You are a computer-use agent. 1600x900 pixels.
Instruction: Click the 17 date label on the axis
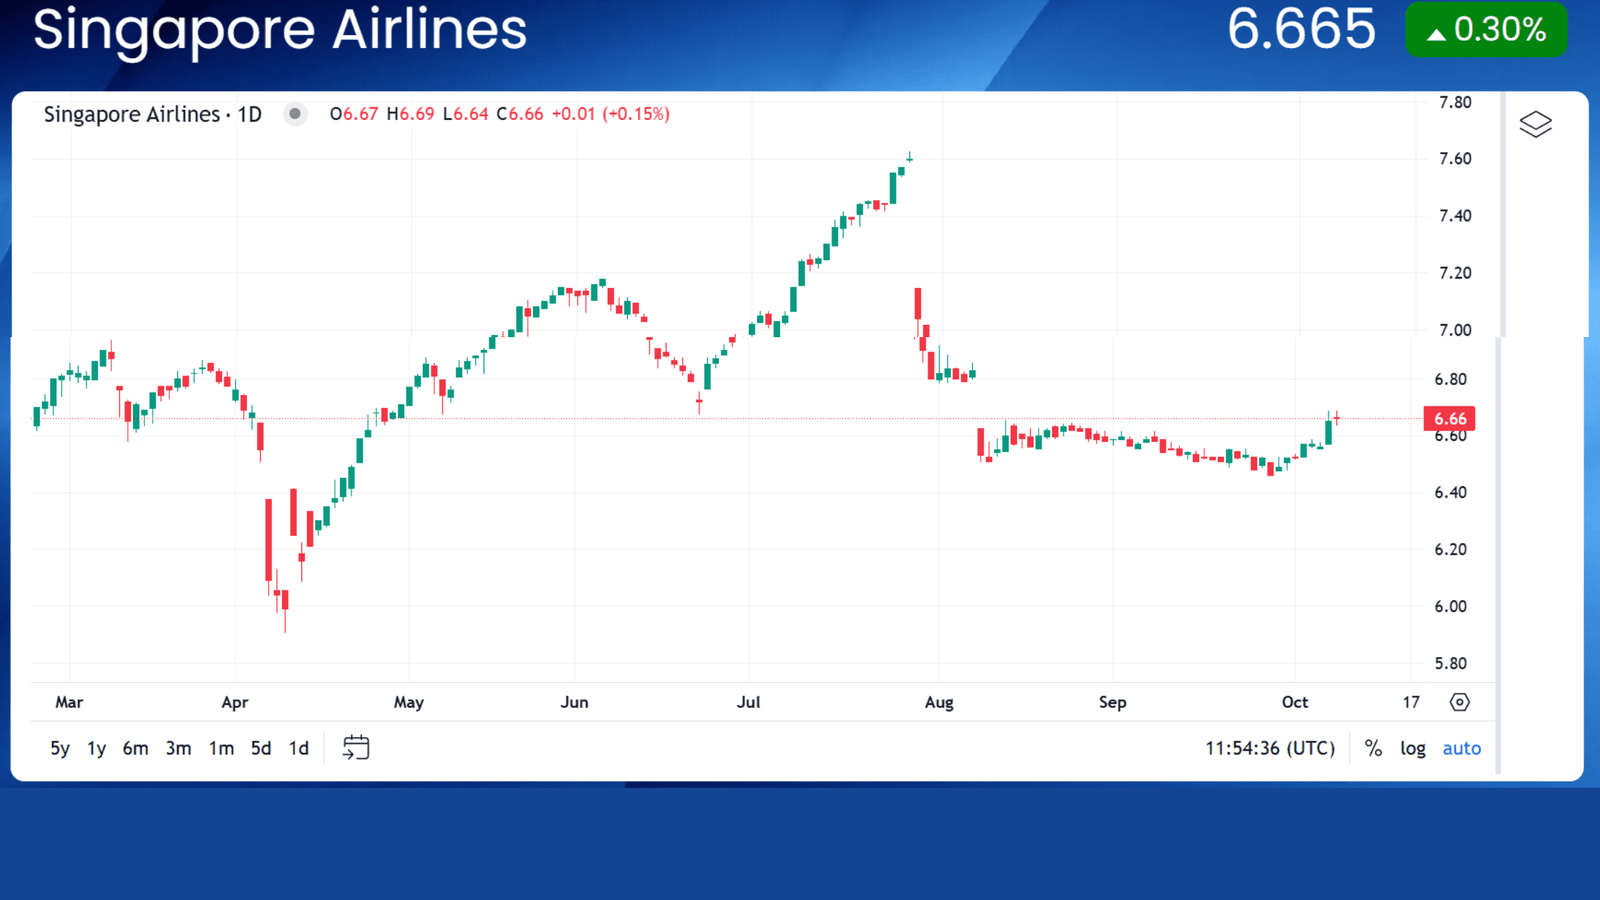click(x=1410, y=702)
